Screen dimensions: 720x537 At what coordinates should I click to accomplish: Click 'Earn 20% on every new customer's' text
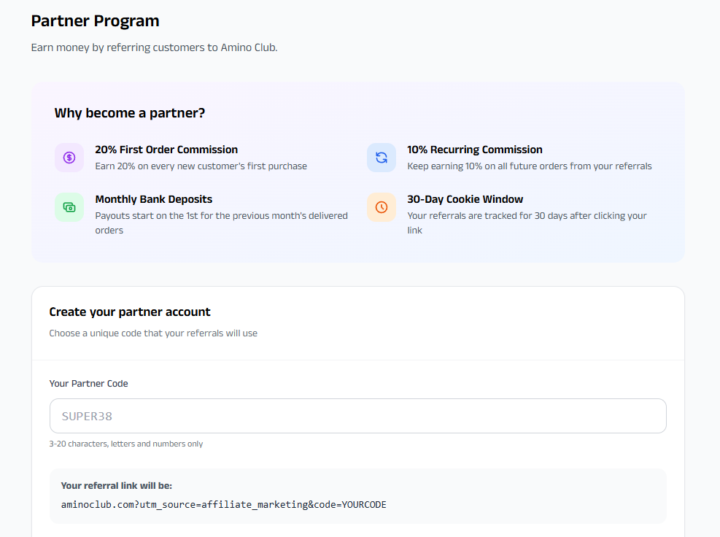tap(201, 166)
